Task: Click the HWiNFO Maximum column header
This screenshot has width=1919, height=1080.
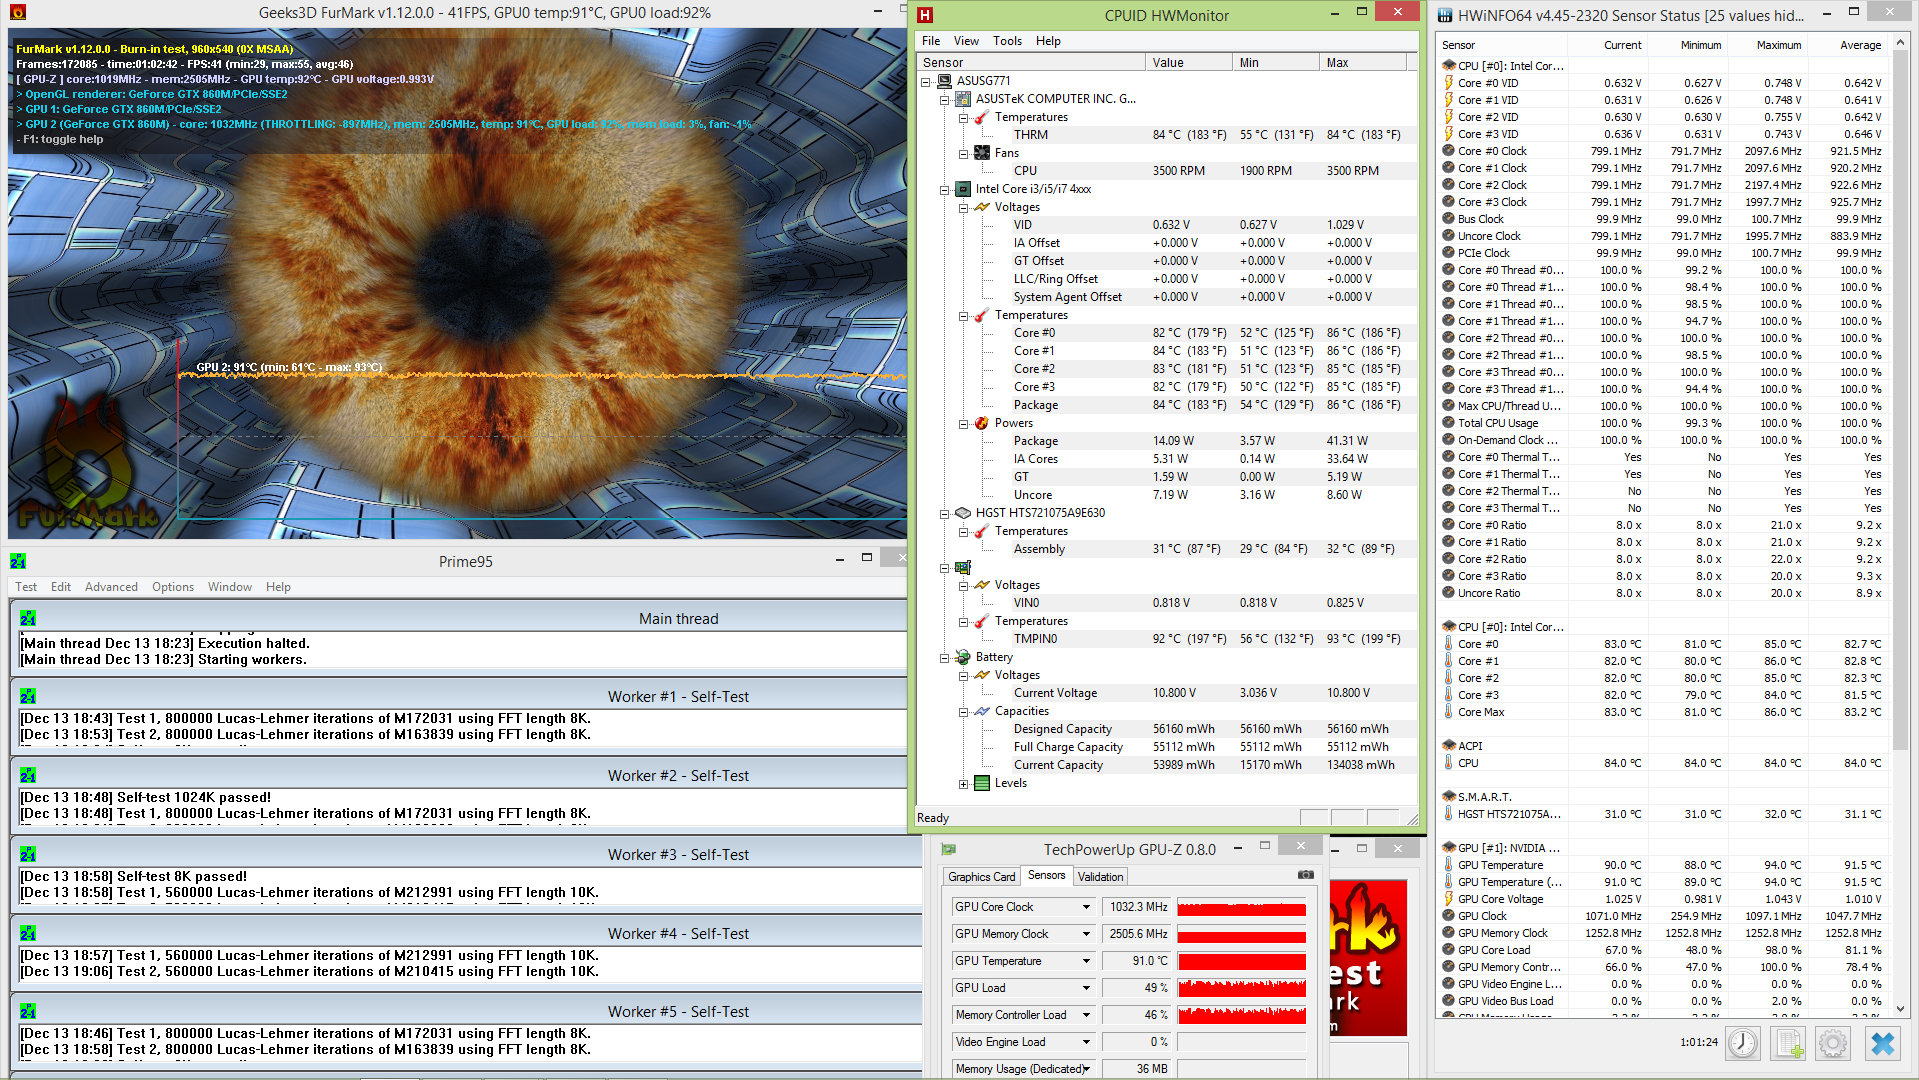Action: pyautogui.click(x=1766, y=45)
